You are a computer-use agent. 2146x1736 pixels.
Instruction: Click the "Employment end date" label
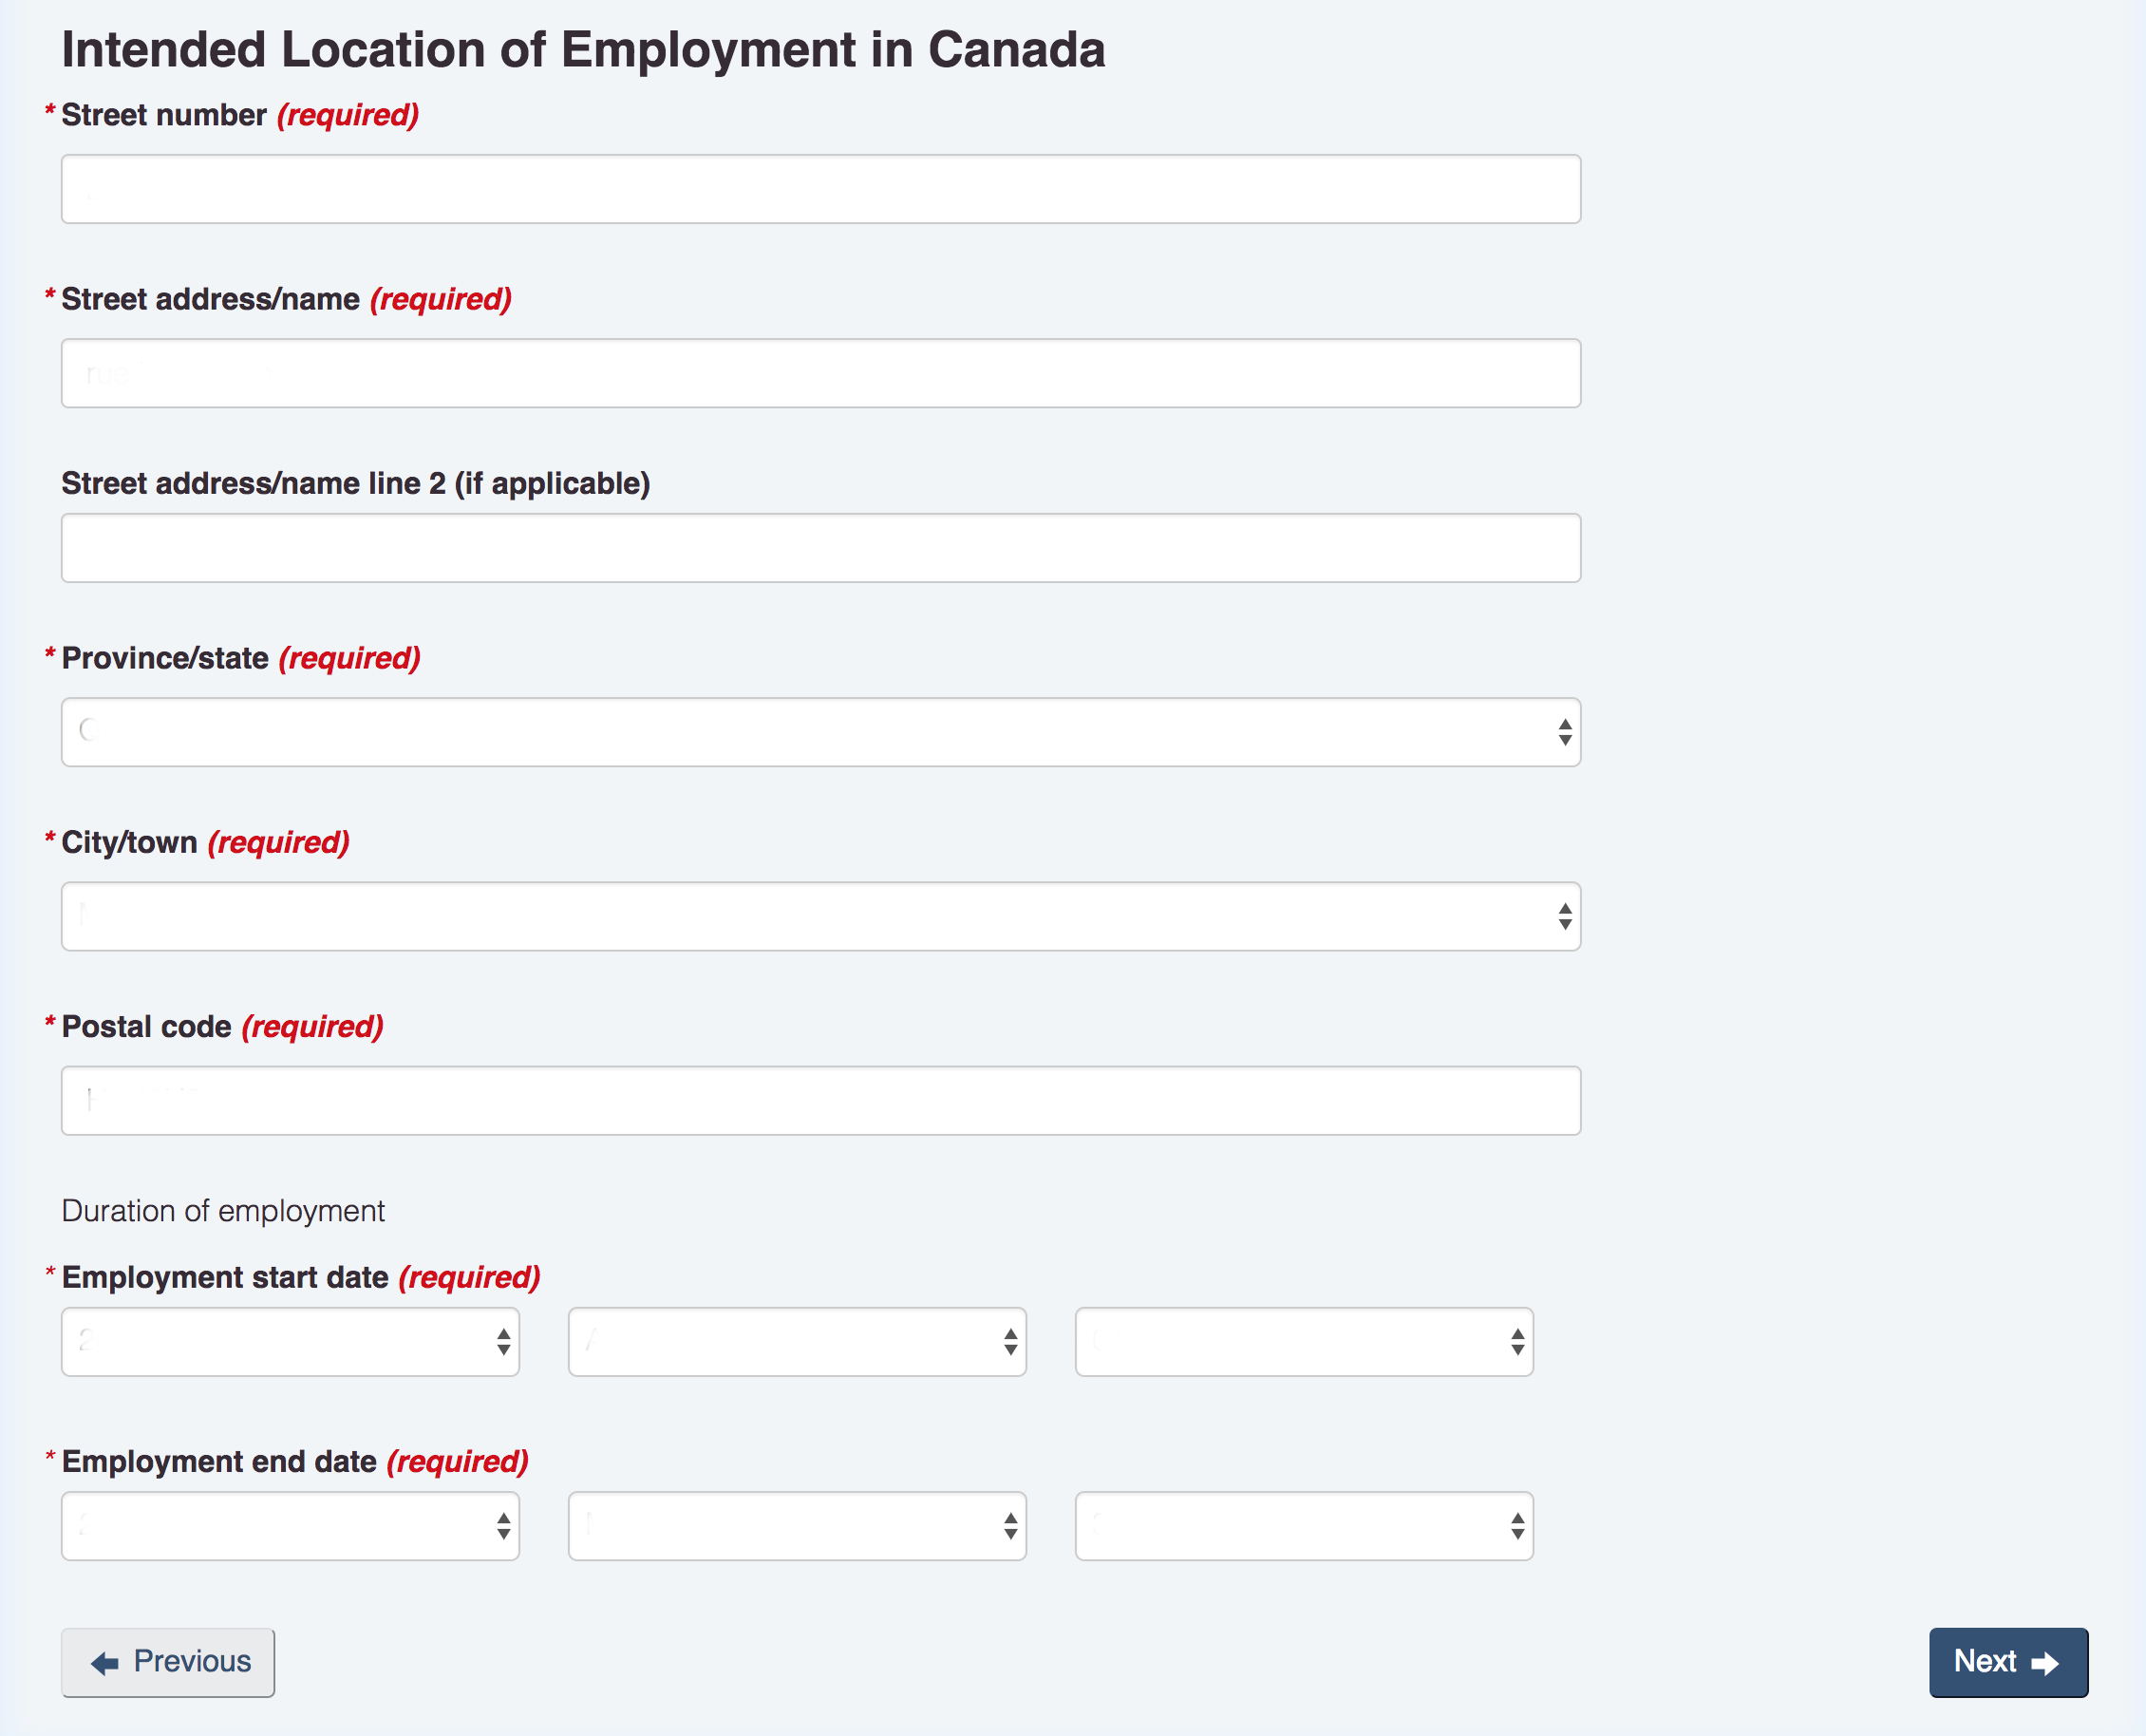(219, 1461)
